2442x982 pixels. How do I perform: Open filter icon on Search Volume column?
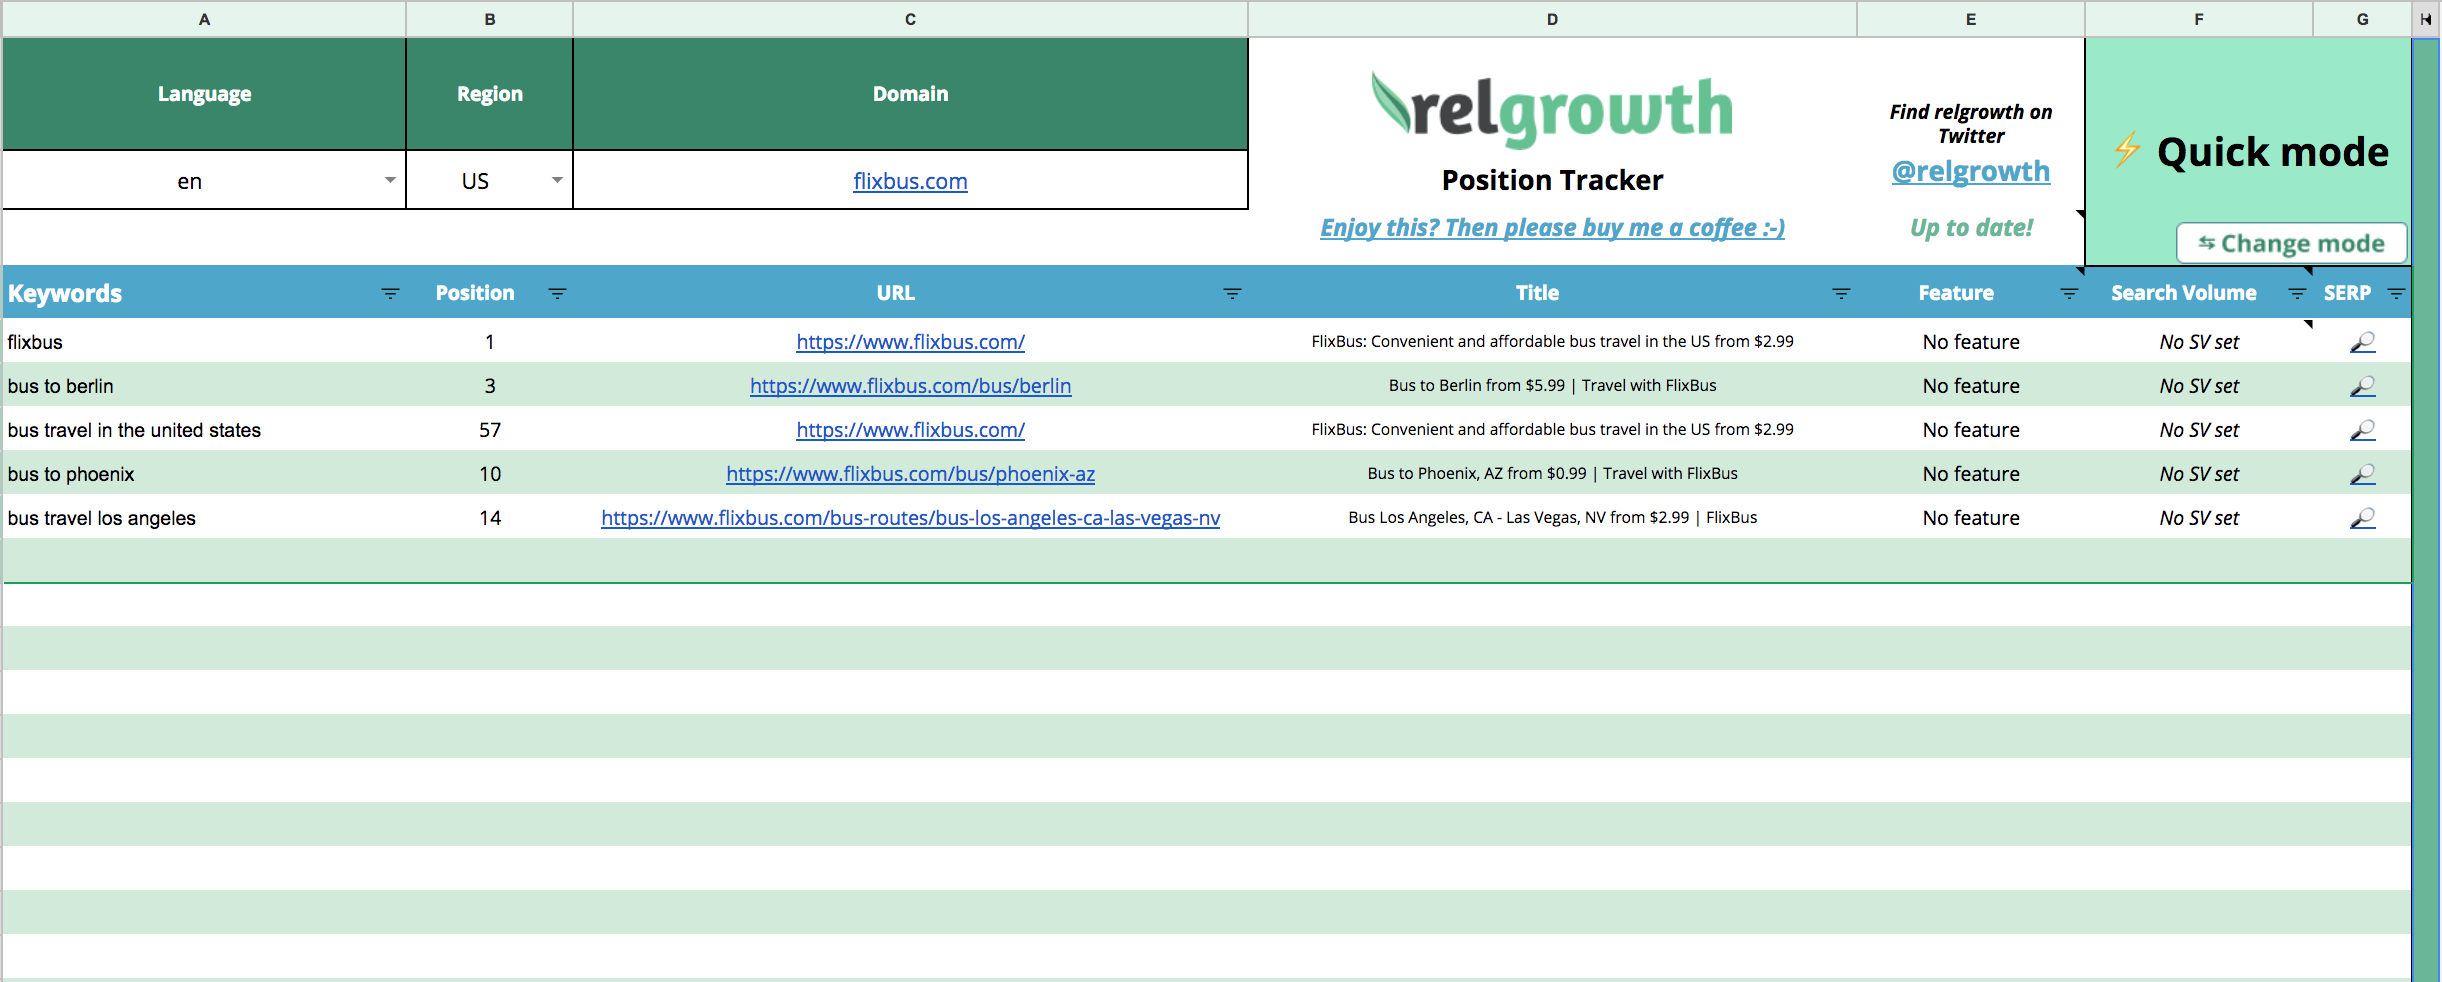tap(2297, 294)
